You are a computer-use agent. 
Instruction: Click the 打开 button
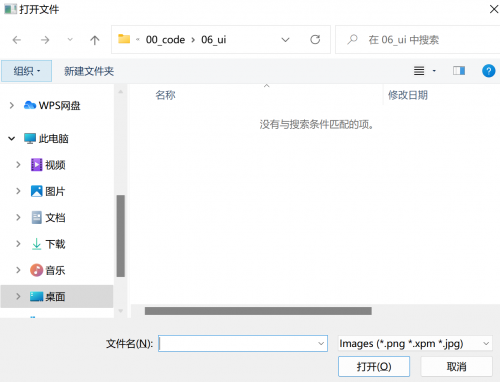[x=374, y=367]
